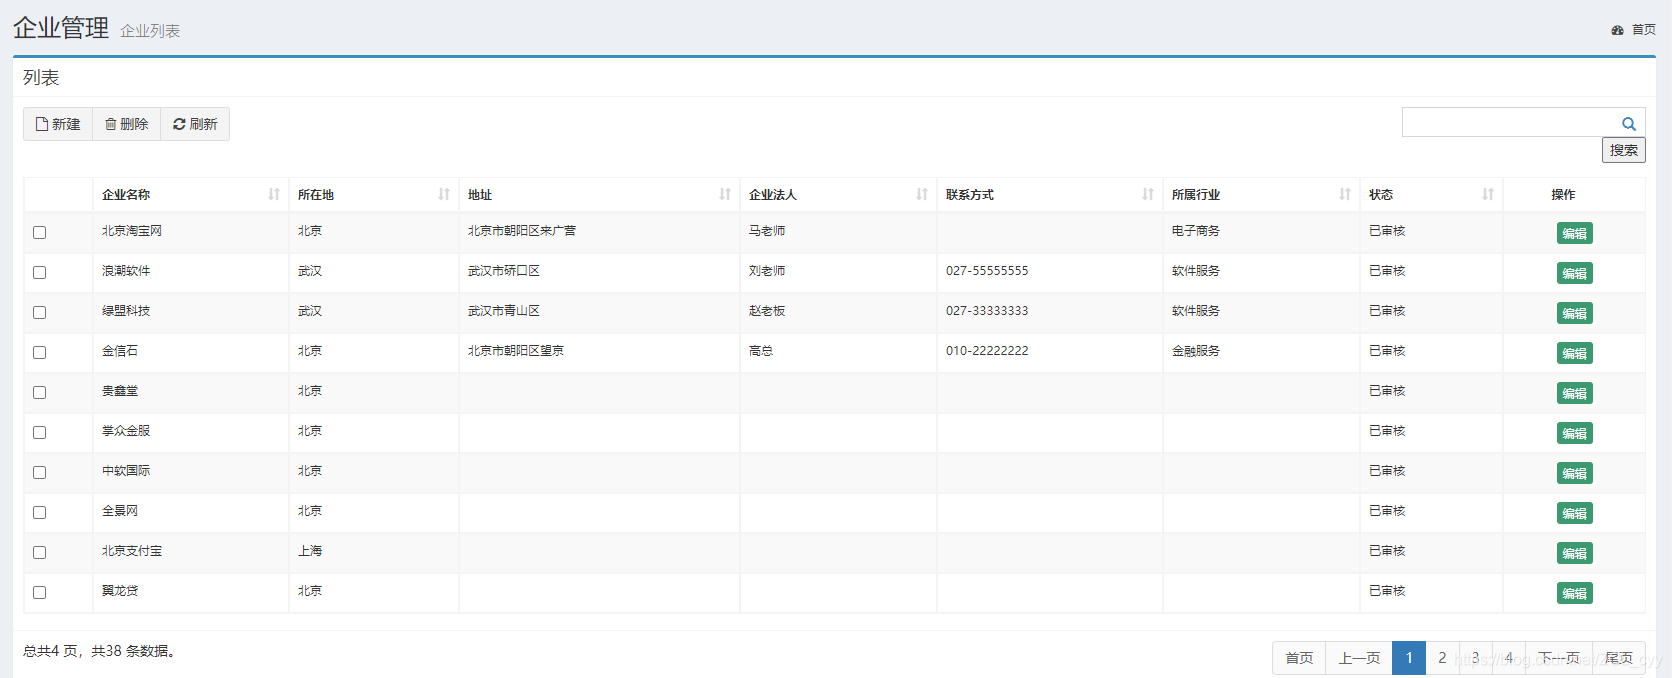1672x678 pixels.
Task: Edit the 全景网 entry
Action: [1574, 513]
